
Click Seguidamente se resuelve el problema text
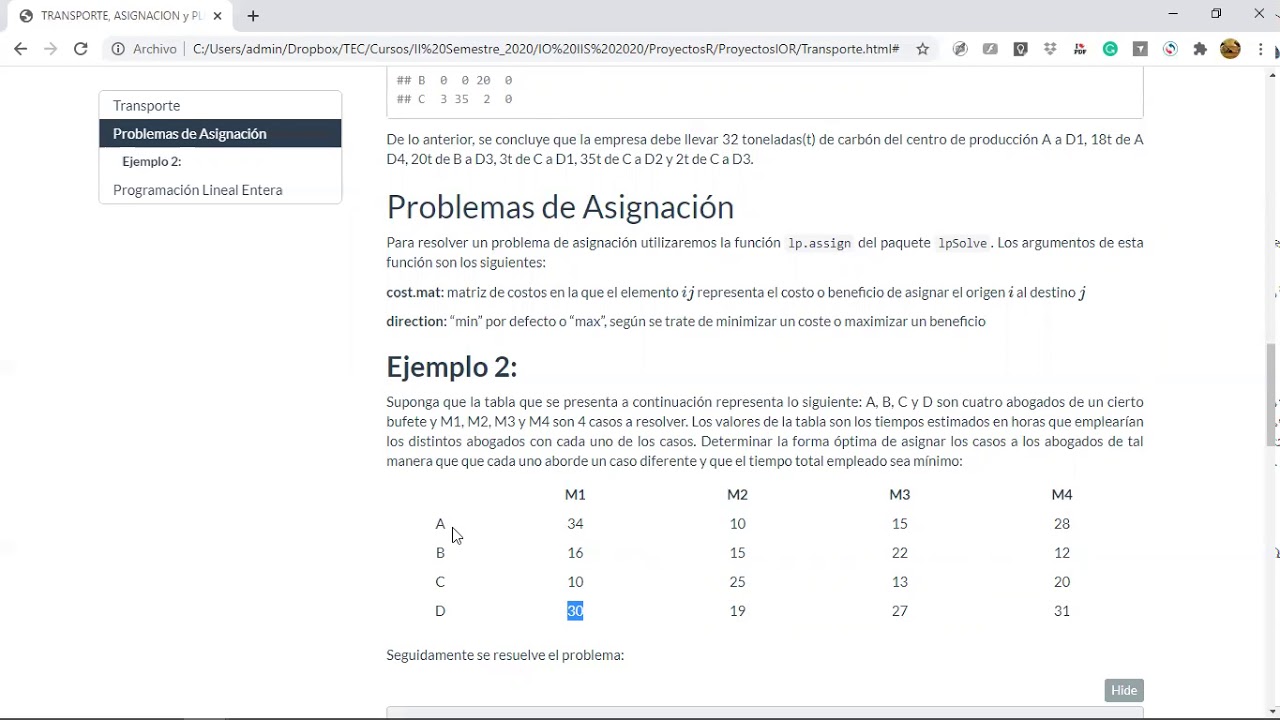tap(505, 655)
